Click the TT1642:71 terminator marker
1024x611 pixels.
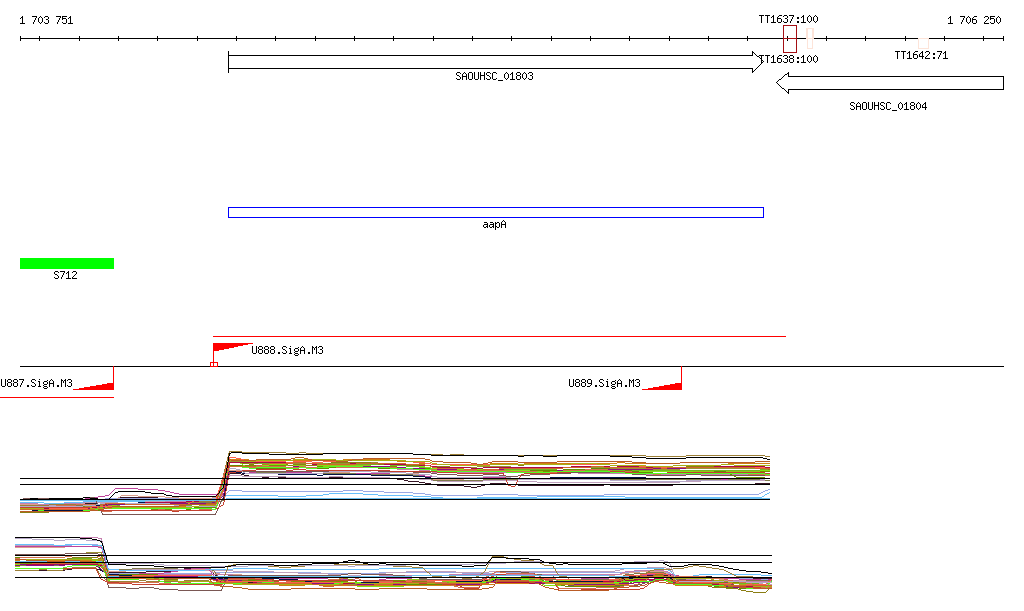pos(923,42)
